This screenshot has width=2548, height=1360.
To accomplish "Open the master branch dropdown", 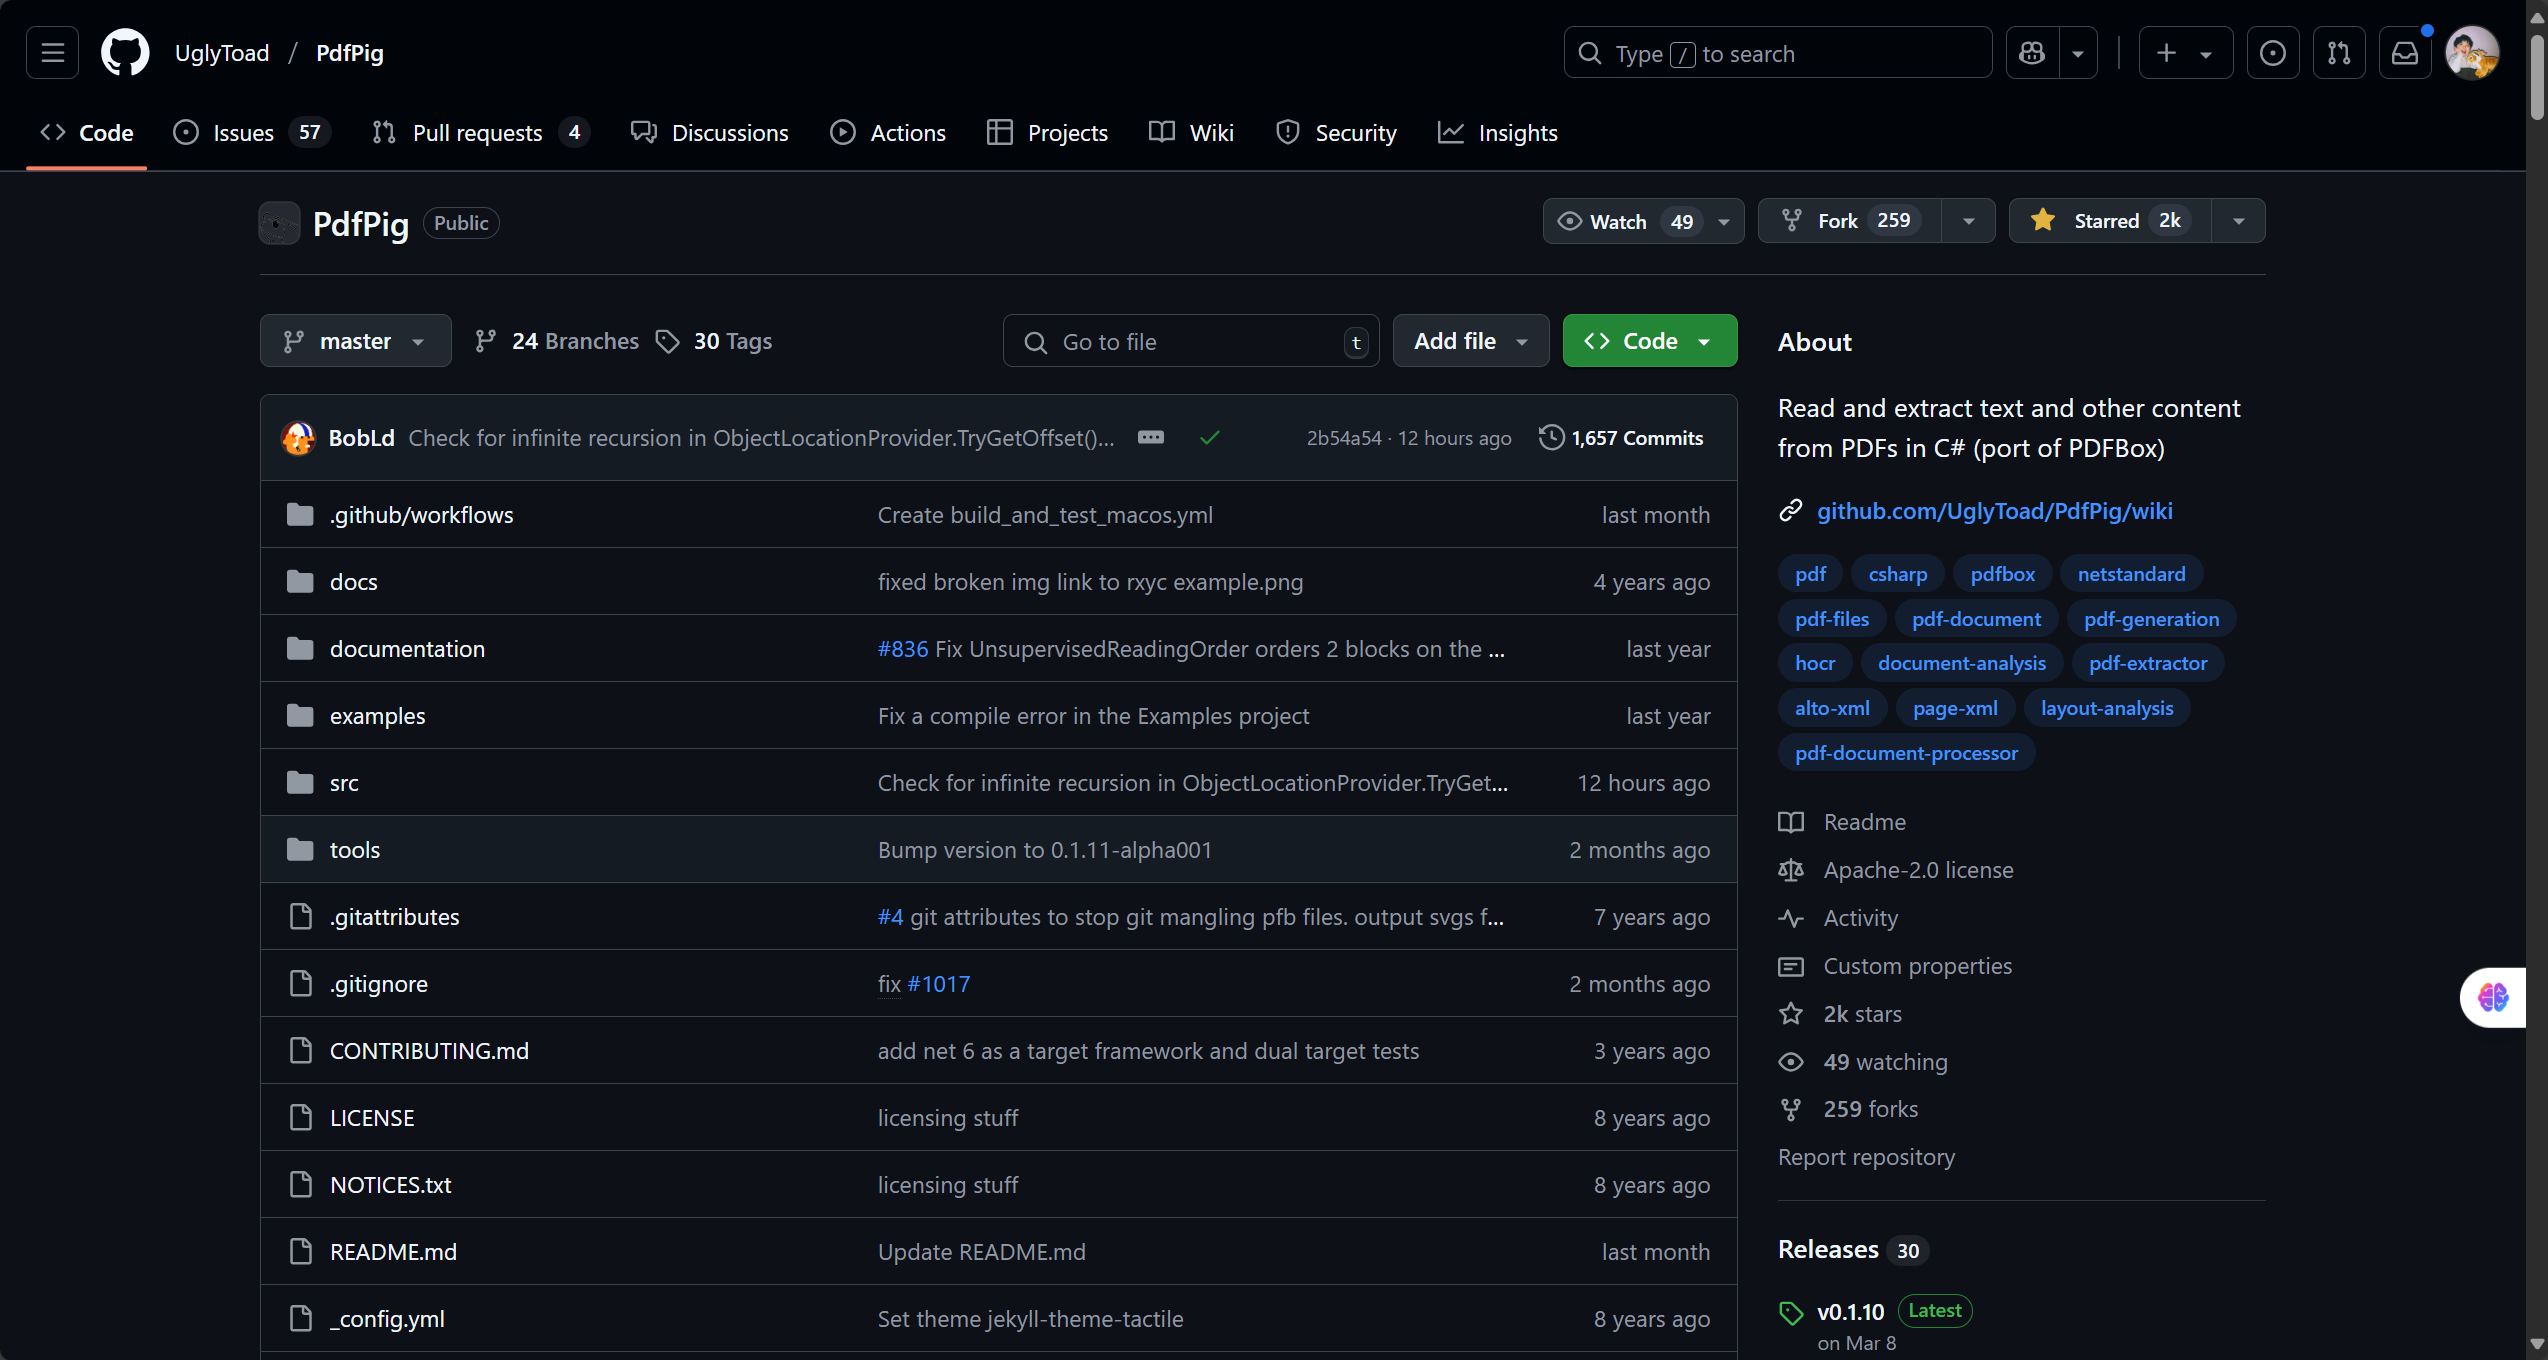I will coord(355,342).
